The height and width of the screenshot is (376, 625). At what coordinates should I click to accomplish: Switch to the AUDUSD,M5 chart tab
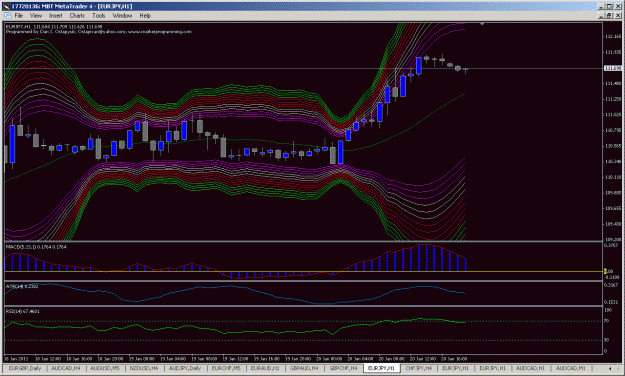coord(105,368)
